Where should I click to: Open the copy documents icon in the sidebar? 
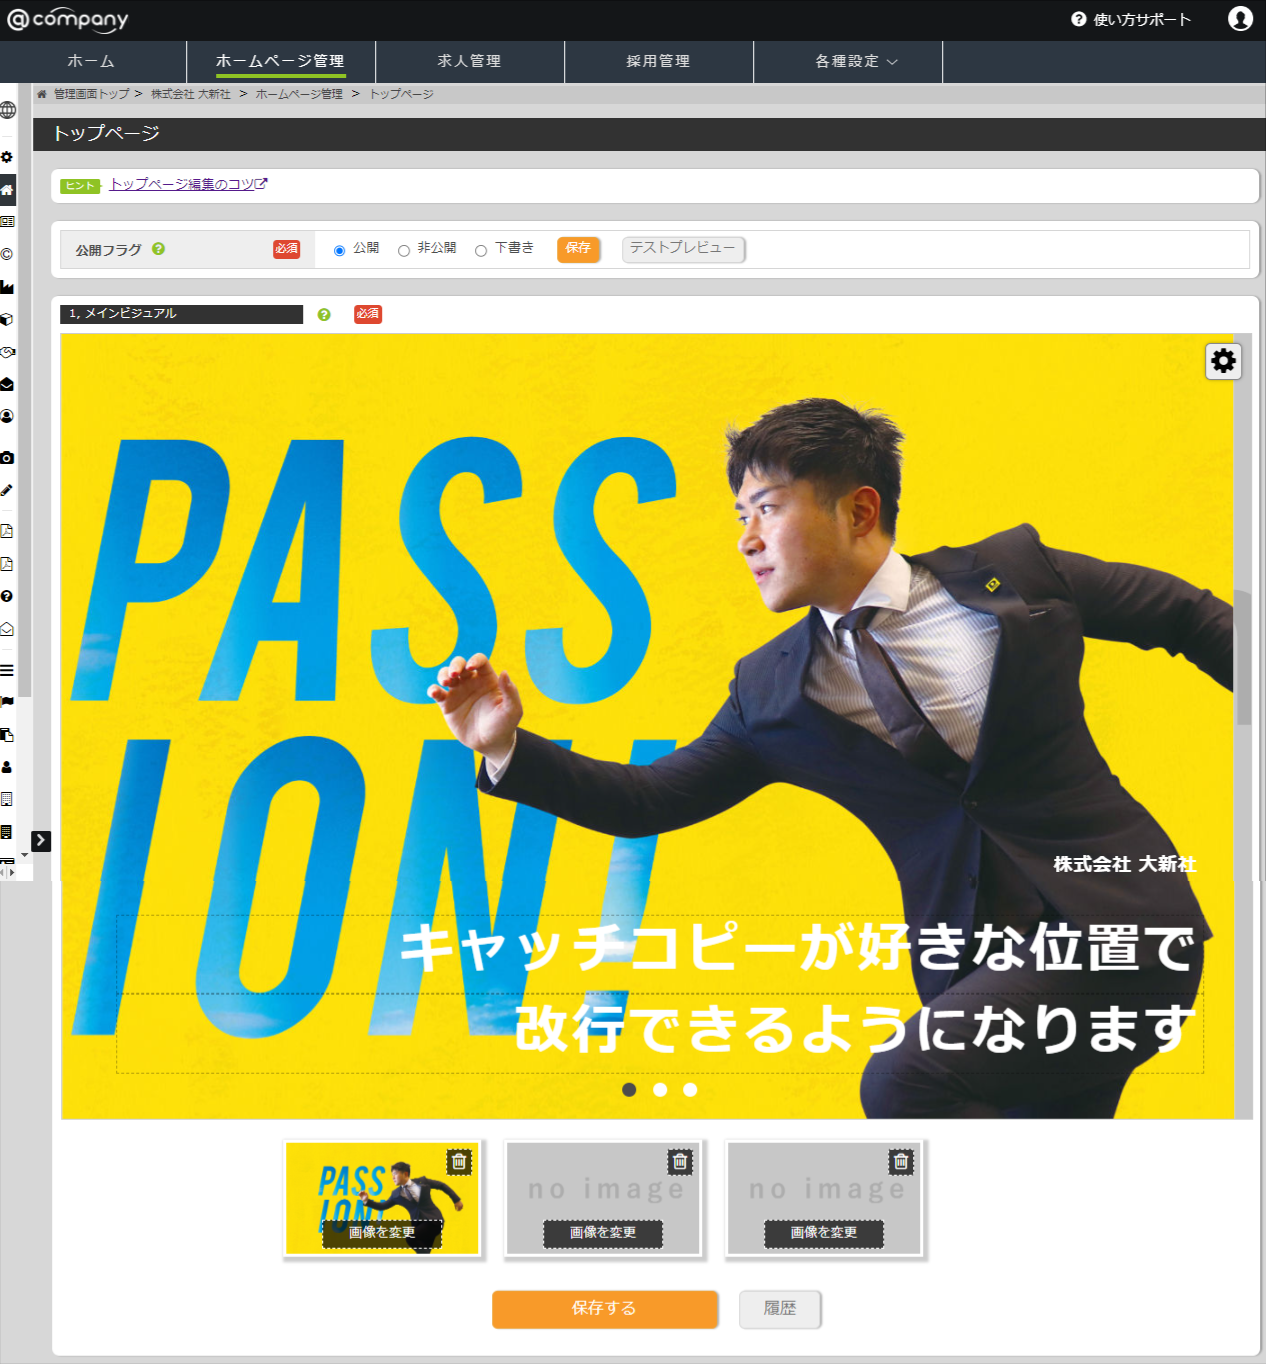pyautogui.click(x=7, y=735)
